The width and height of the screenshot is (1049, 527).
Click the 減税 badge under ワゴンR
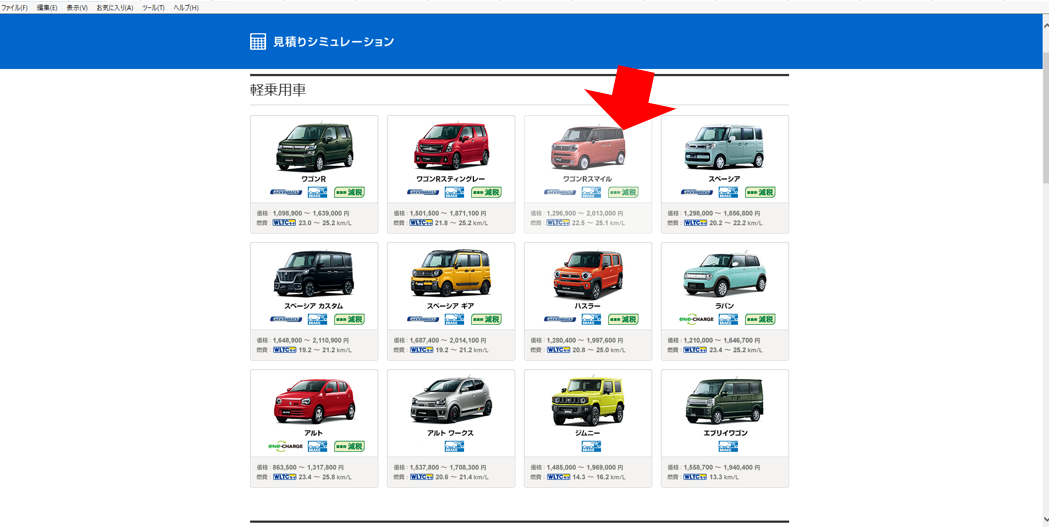[349, 192]
